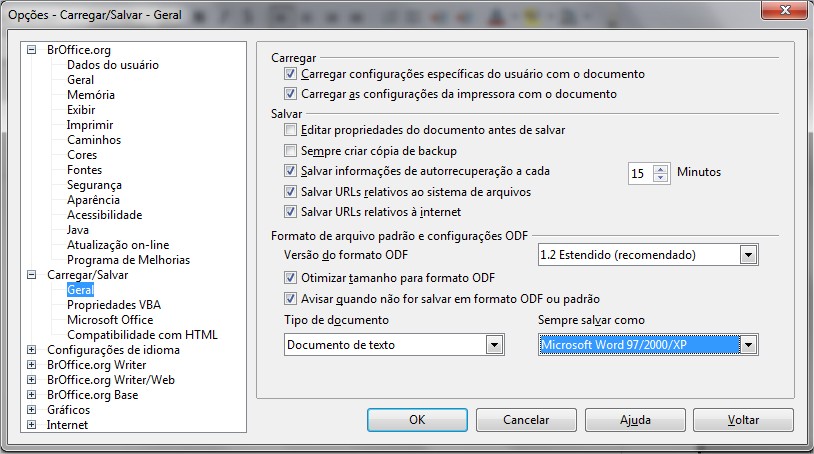Select BrOffice.org Writer tree label
Viewport: 814px width, 454px height.
coord(97,365)
